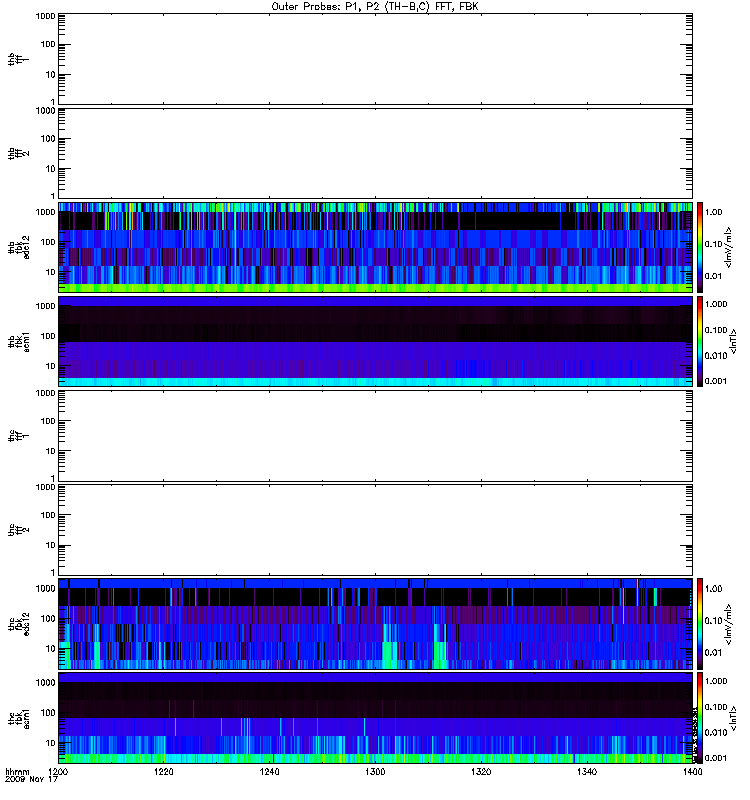Click the 10 y-axis label of thc fbk scm1 panel
This screenshot has height=800, width=750.
(x=51, y=743)
